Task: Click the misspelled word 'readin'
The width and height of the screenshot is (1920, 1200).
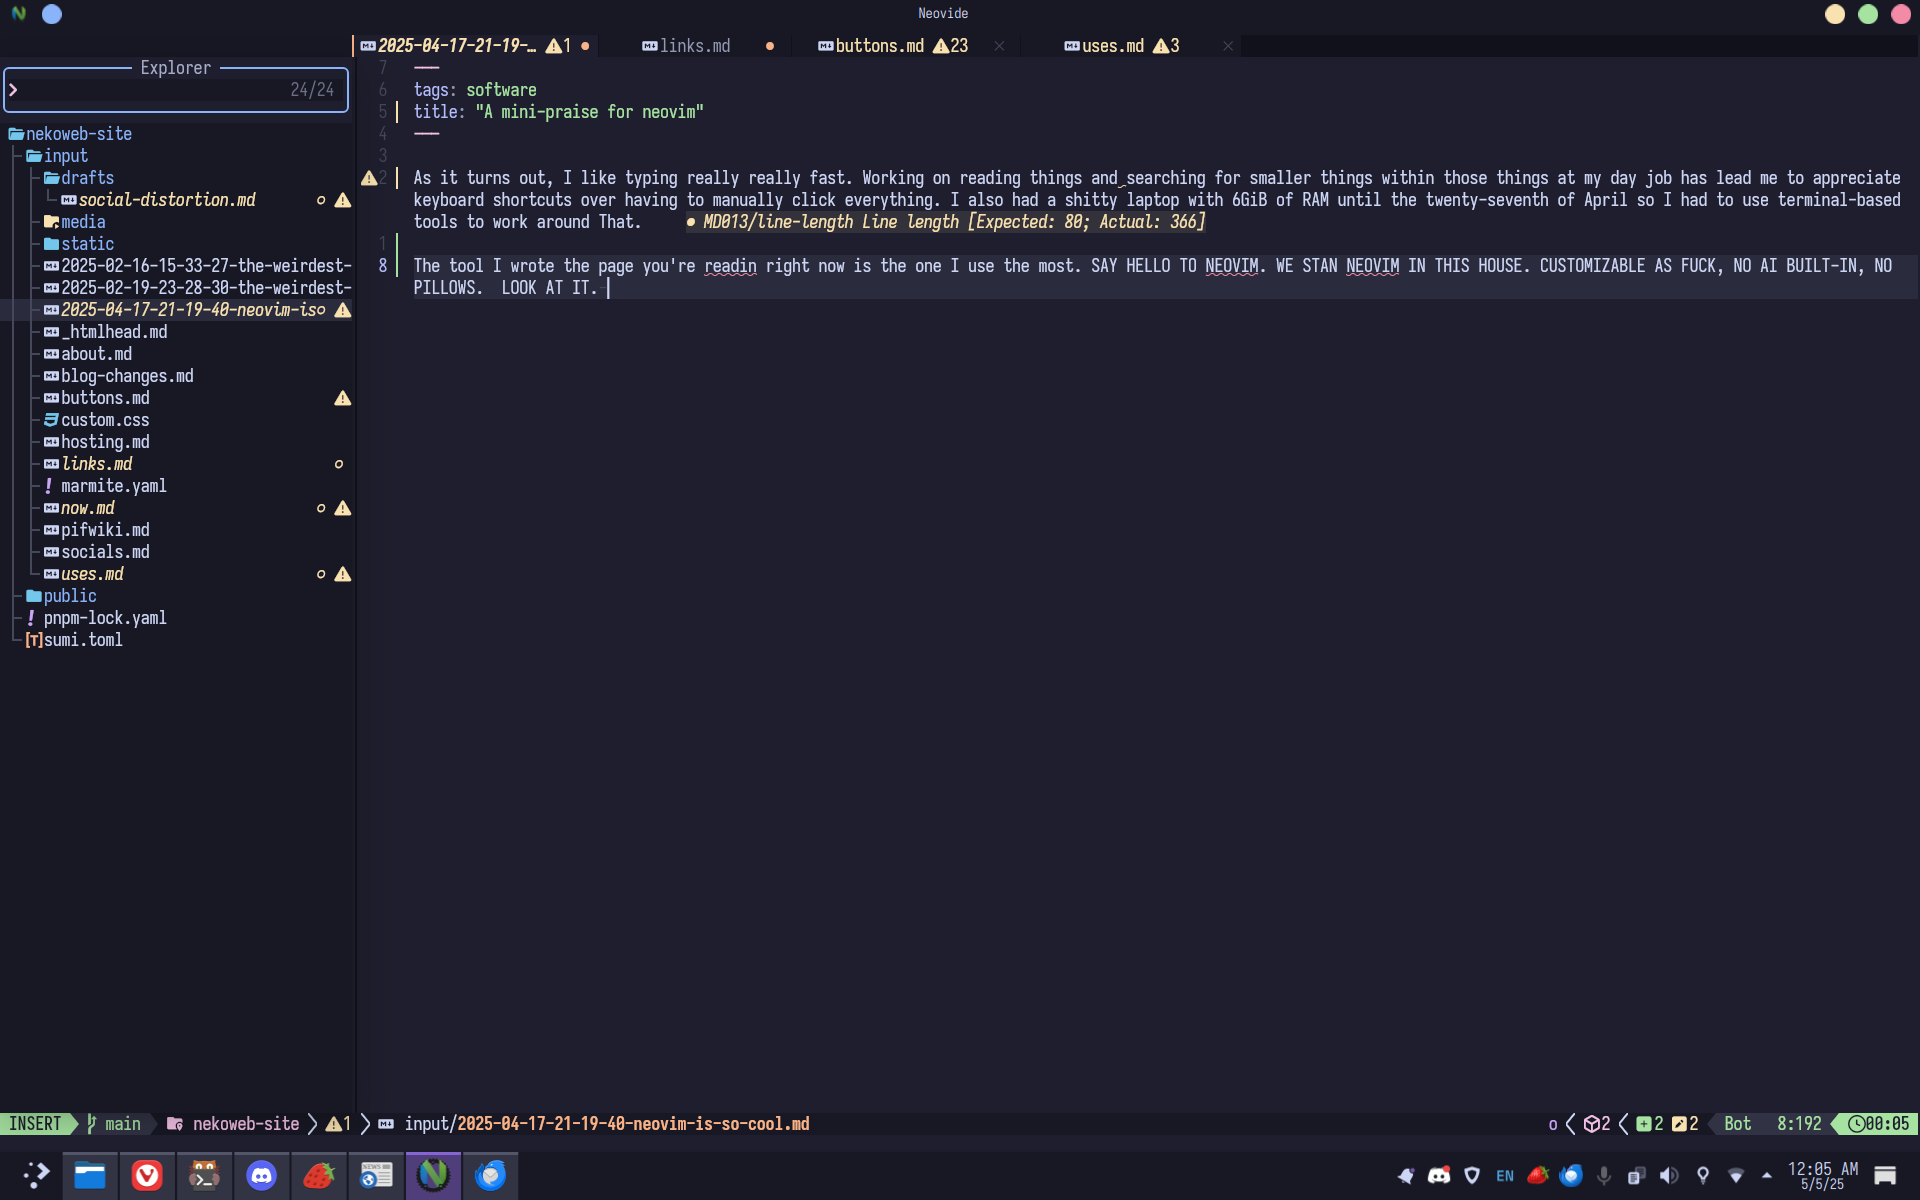Action: [730, 266]
